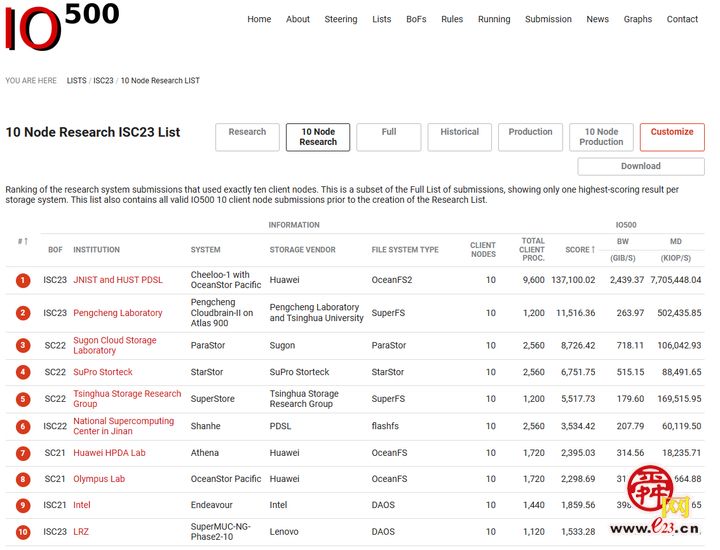This screenshot has height=550, width=720.
Task: Follow the ISC23 breadcrumb link
Action: click(103, 80)
